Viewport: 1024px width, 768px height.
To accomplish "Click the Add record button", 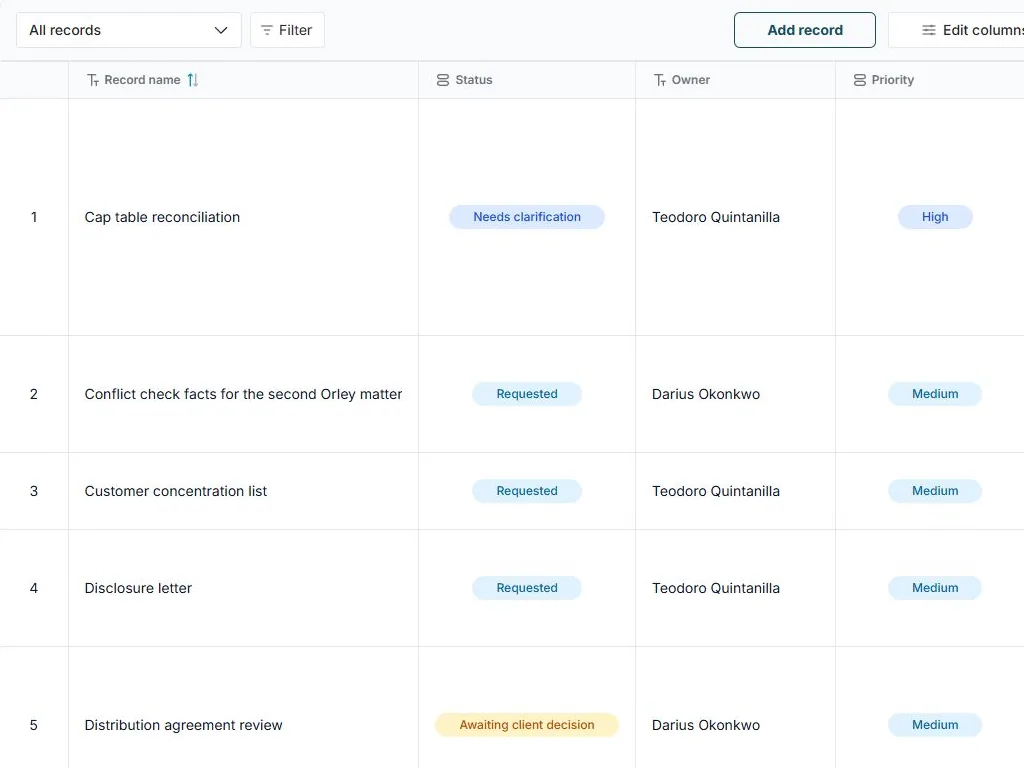I will (805, 30).
